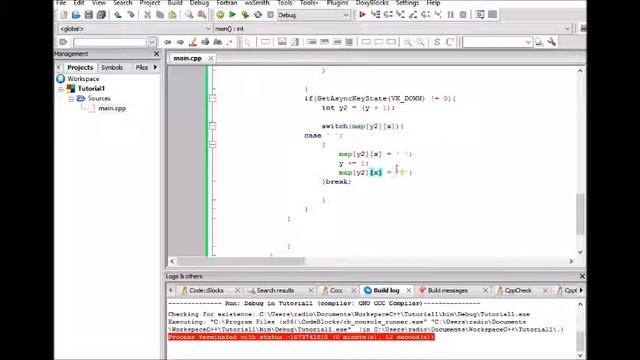Toggle the C comment toolbar button

point(450,42)
